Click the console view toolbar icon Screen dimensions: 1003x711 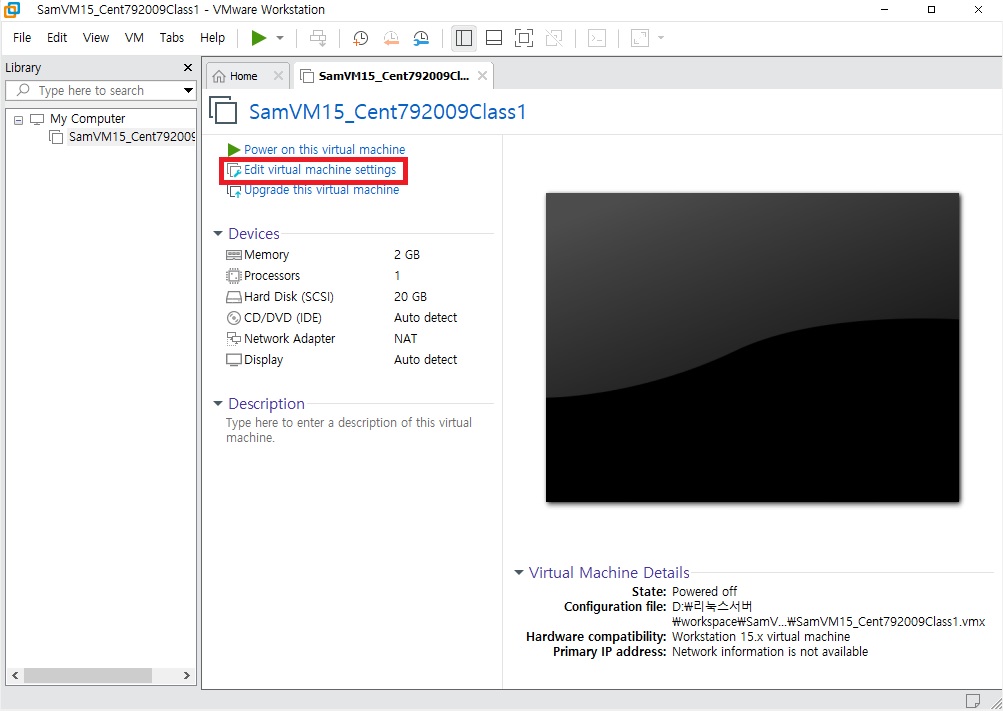(x=597, y=38)
